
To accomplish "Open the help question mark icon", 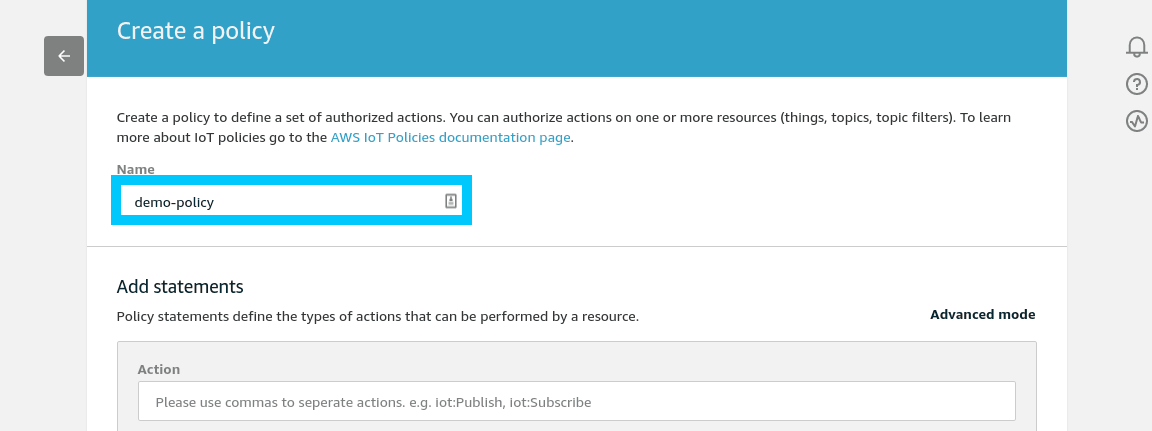I will (1136, 84).
